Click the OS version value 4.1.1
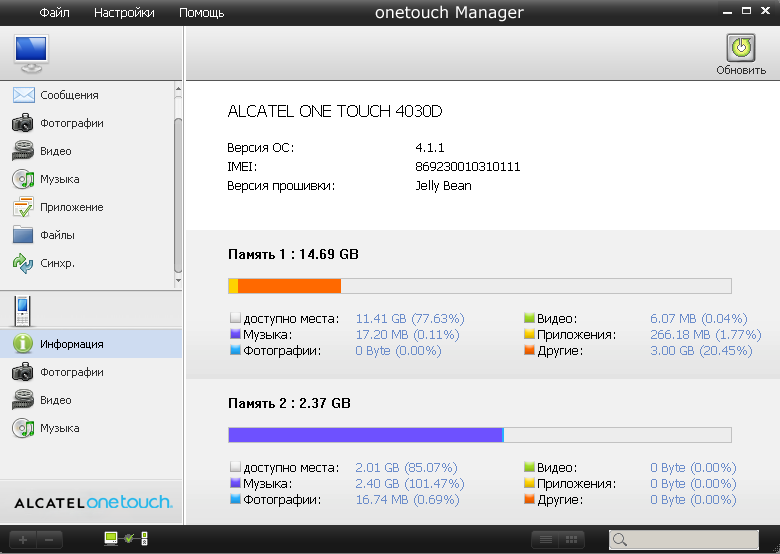Screen dimensions: 780x554 430,148
